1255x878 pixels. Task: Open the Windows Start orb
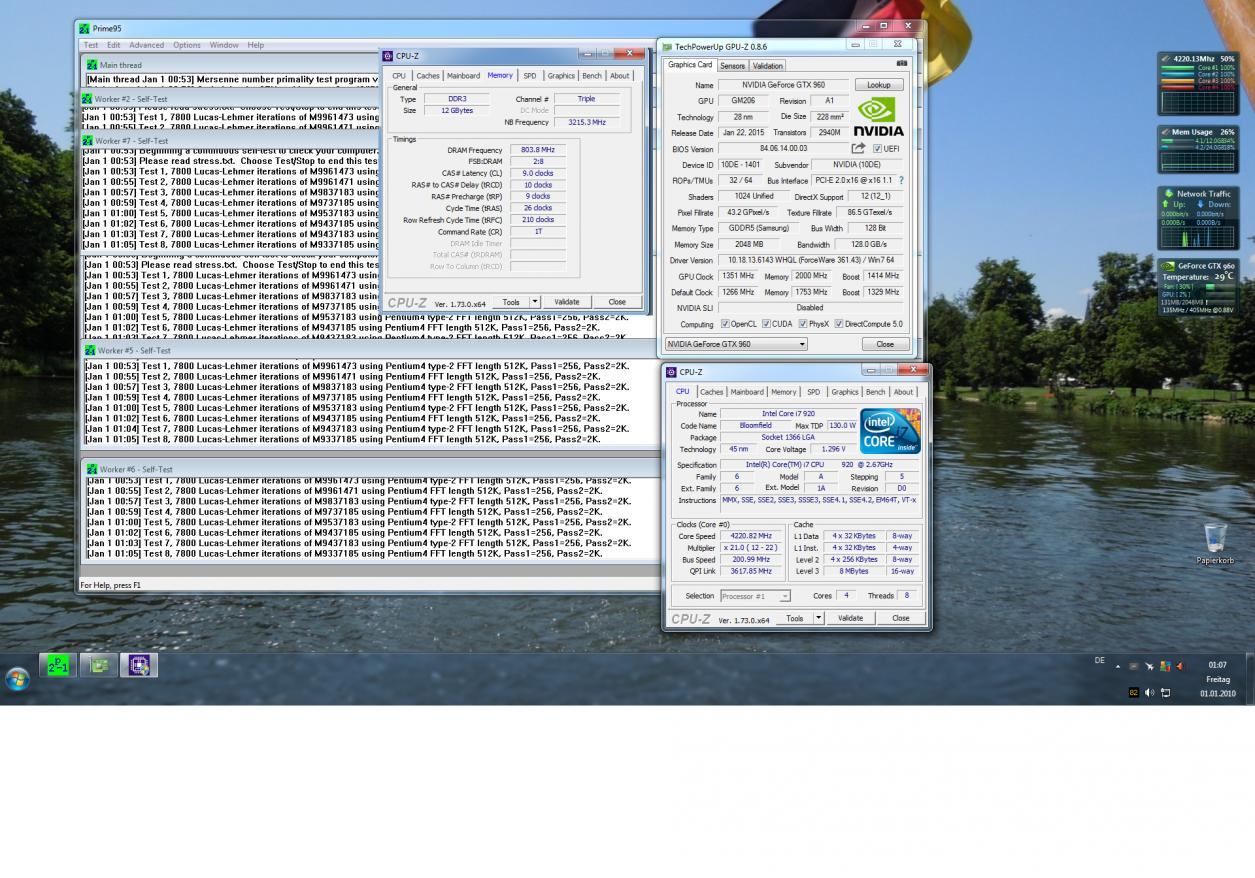(17, 680)
